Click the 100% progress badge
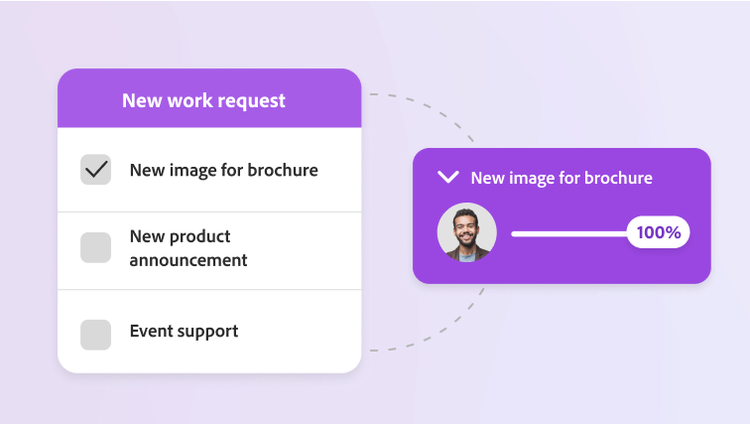The width and height of the screenshot is (750, 424). coord(658,233)
